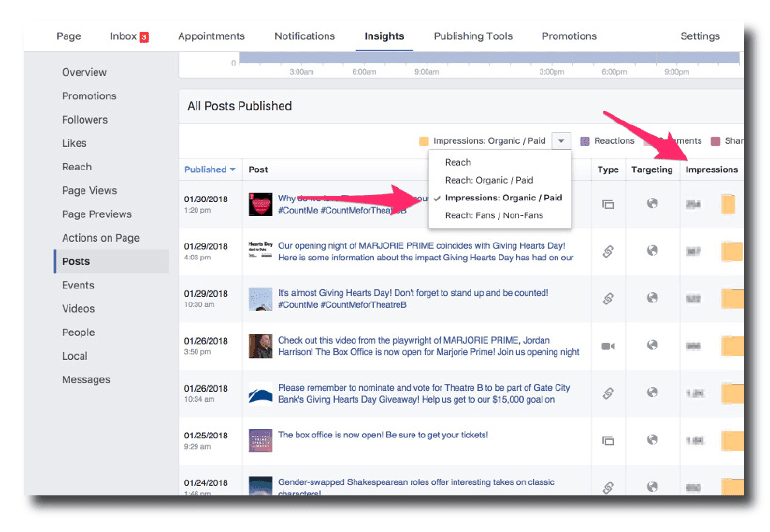Open 'box office is now open' post link
This screenshot has width=770, height=532.
(x=383, y=435)
